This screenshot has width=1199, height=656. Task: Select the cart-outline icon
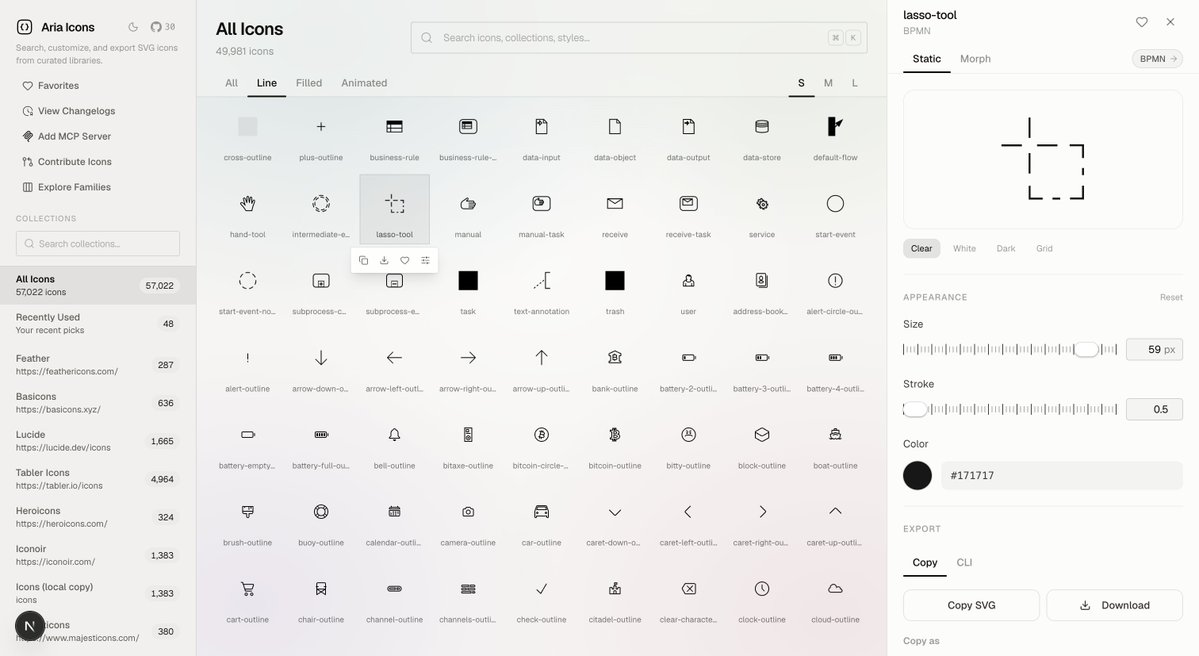[x=248, y=596]
